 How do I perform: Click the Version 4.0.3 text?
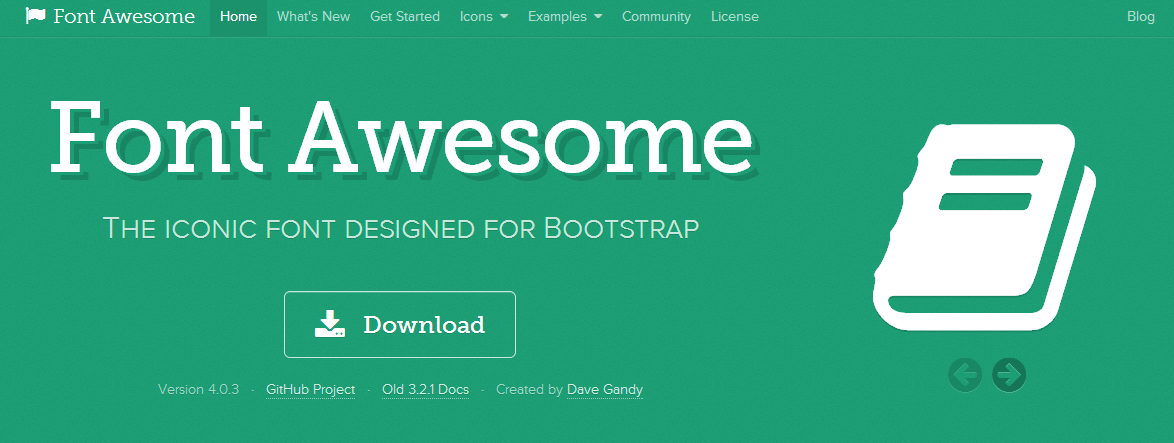[x=198, y=390]
